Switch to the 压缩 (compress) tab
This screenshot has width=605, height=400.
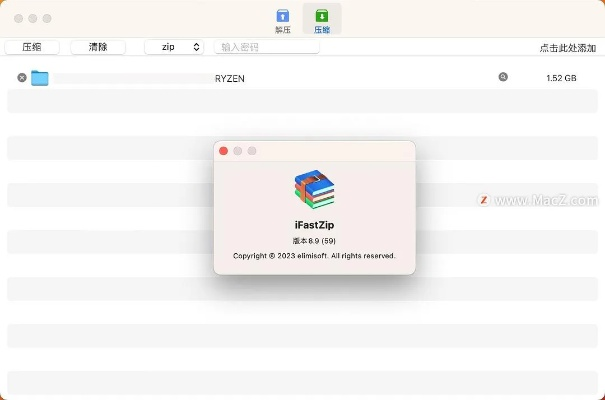pyautogui.click(x=322, y=19)
